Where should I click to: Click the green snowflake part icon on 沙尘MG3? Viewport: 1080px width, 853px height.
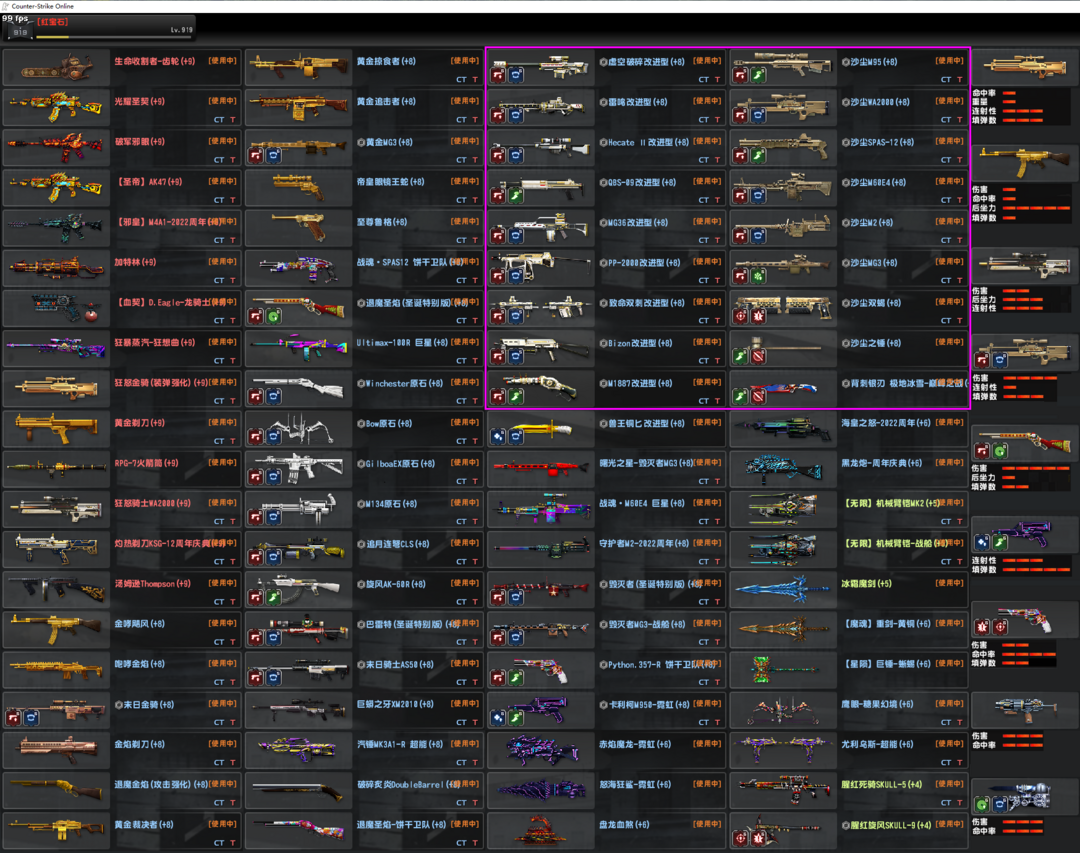tap(758, 276)
